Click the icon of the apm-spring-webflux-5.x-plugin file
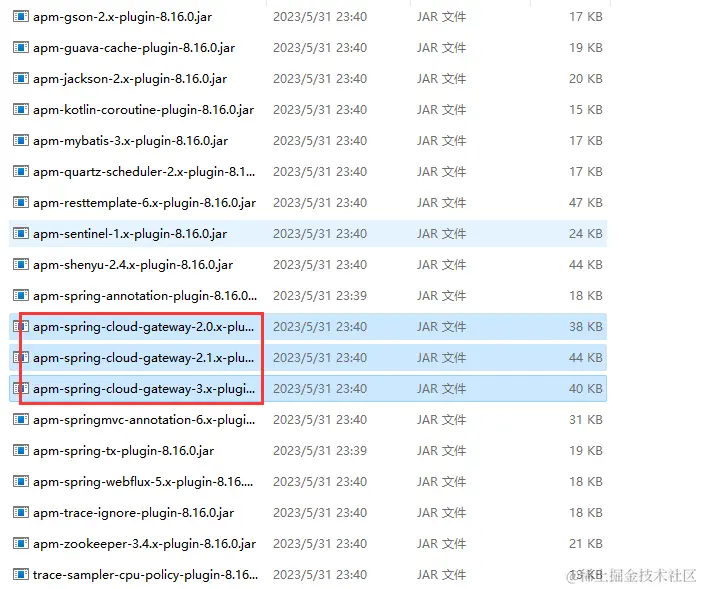This screenshot has width=702, height=589. point(21,481)
